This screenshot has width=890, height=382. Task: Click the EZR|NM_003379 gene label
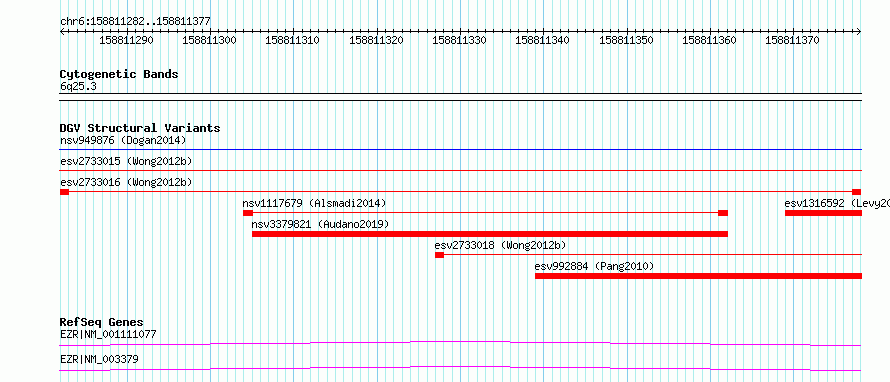pyautogui.click(x=99, y=359)
